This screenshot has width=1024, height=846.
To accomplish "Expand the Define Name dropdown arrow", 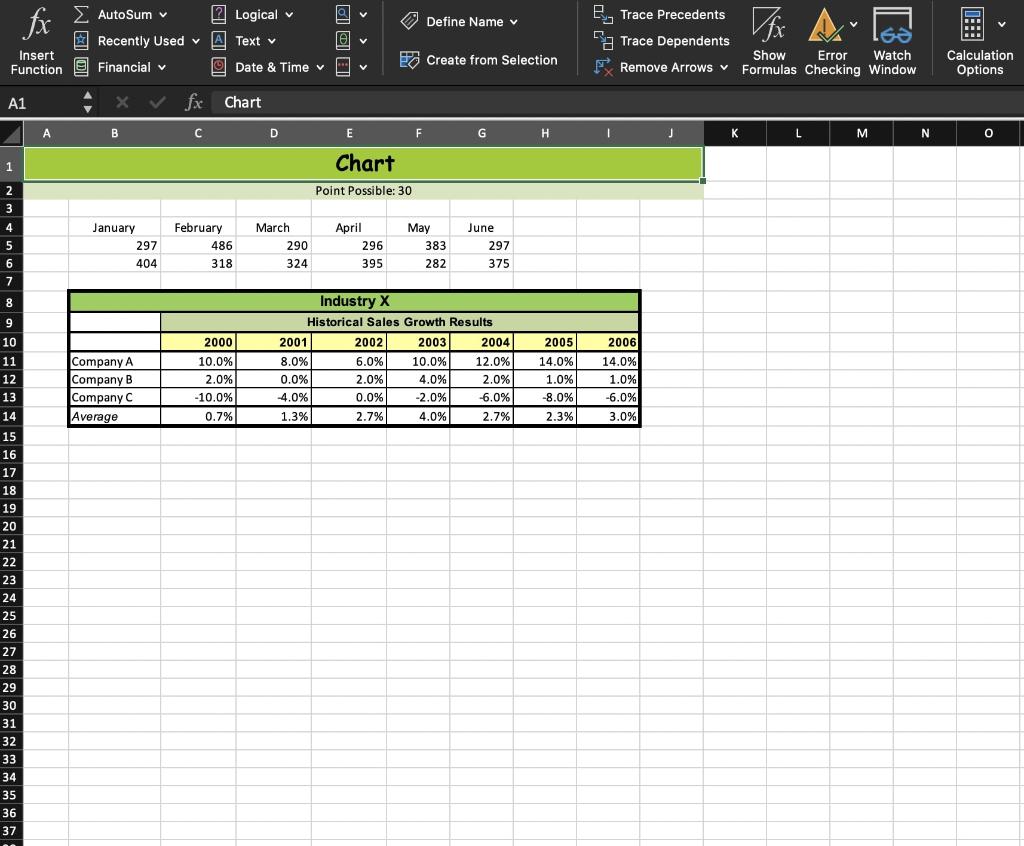I will [514, 22].
